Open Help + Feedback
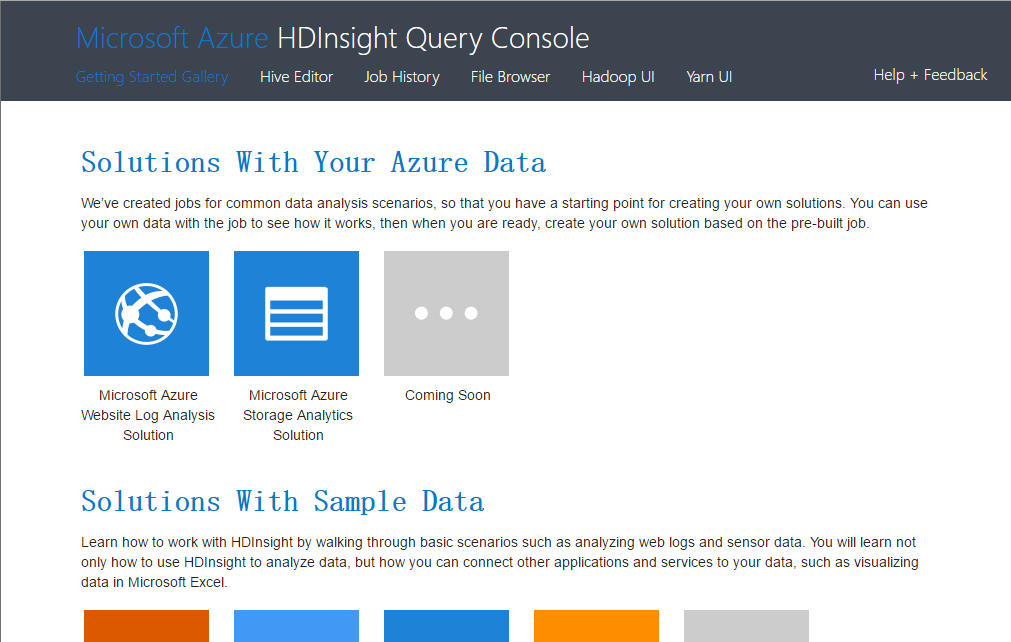This screenshot has width=1011, height=642. pos(930,75)
